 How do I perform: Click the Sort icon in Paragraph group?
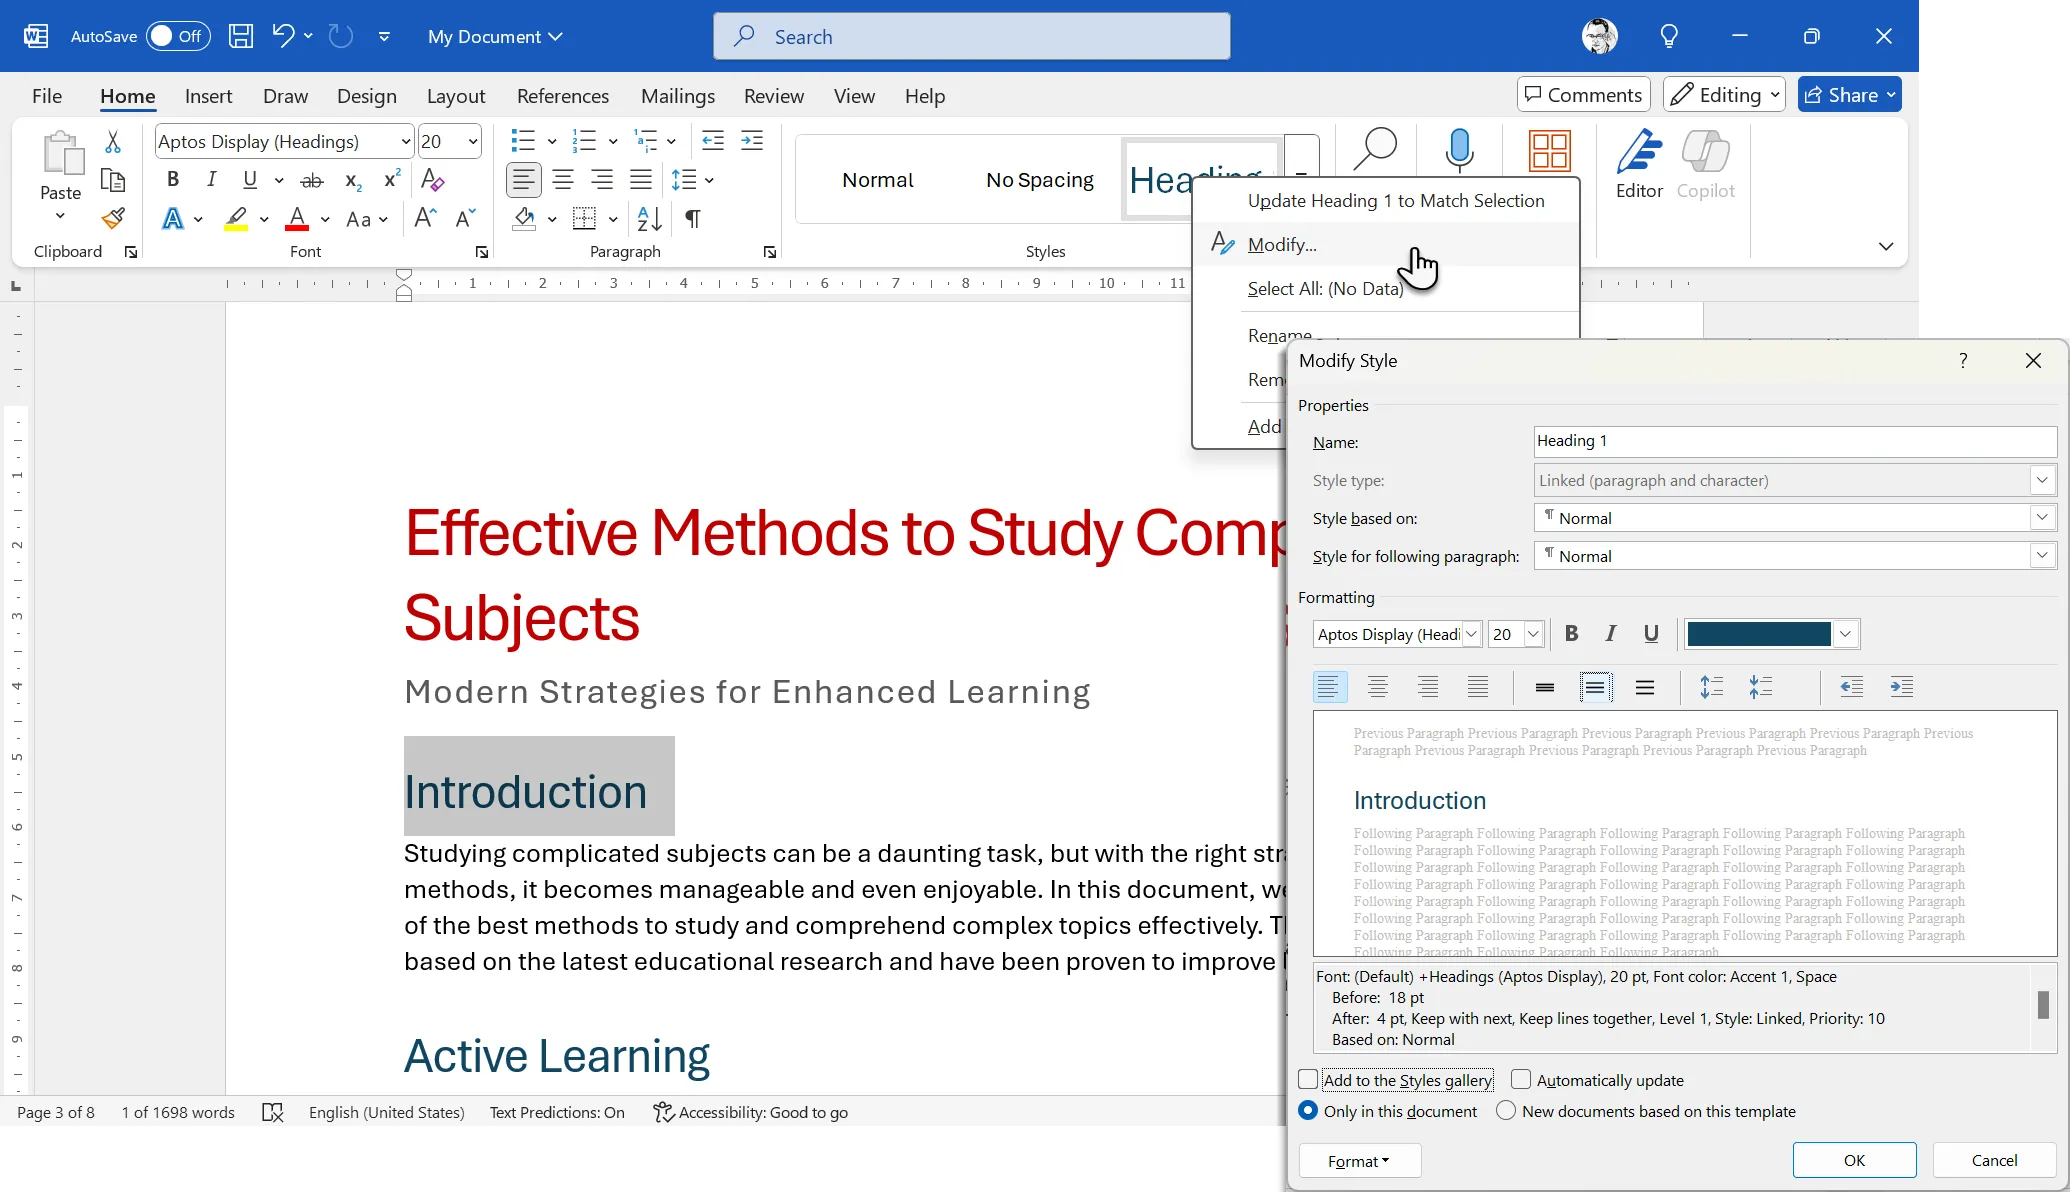(x=648, y=218)
